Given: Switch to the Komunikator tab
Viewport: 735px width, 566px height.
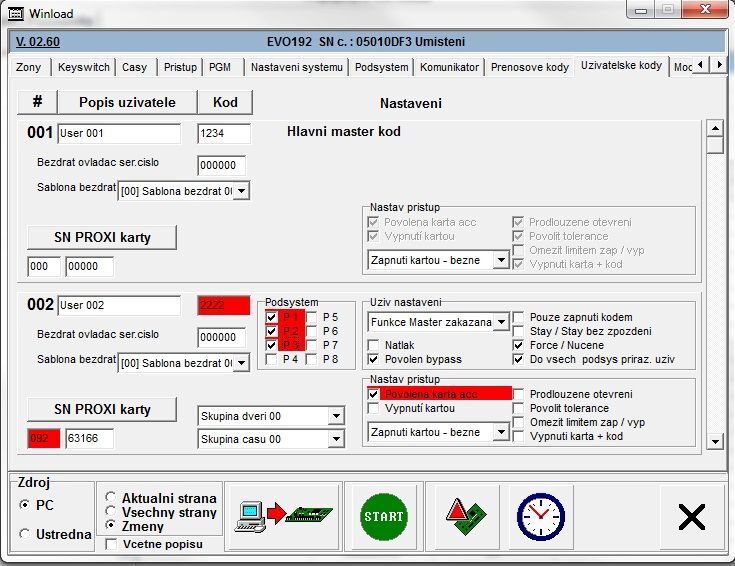Looking at the screenshot, I should click(450, 67).
